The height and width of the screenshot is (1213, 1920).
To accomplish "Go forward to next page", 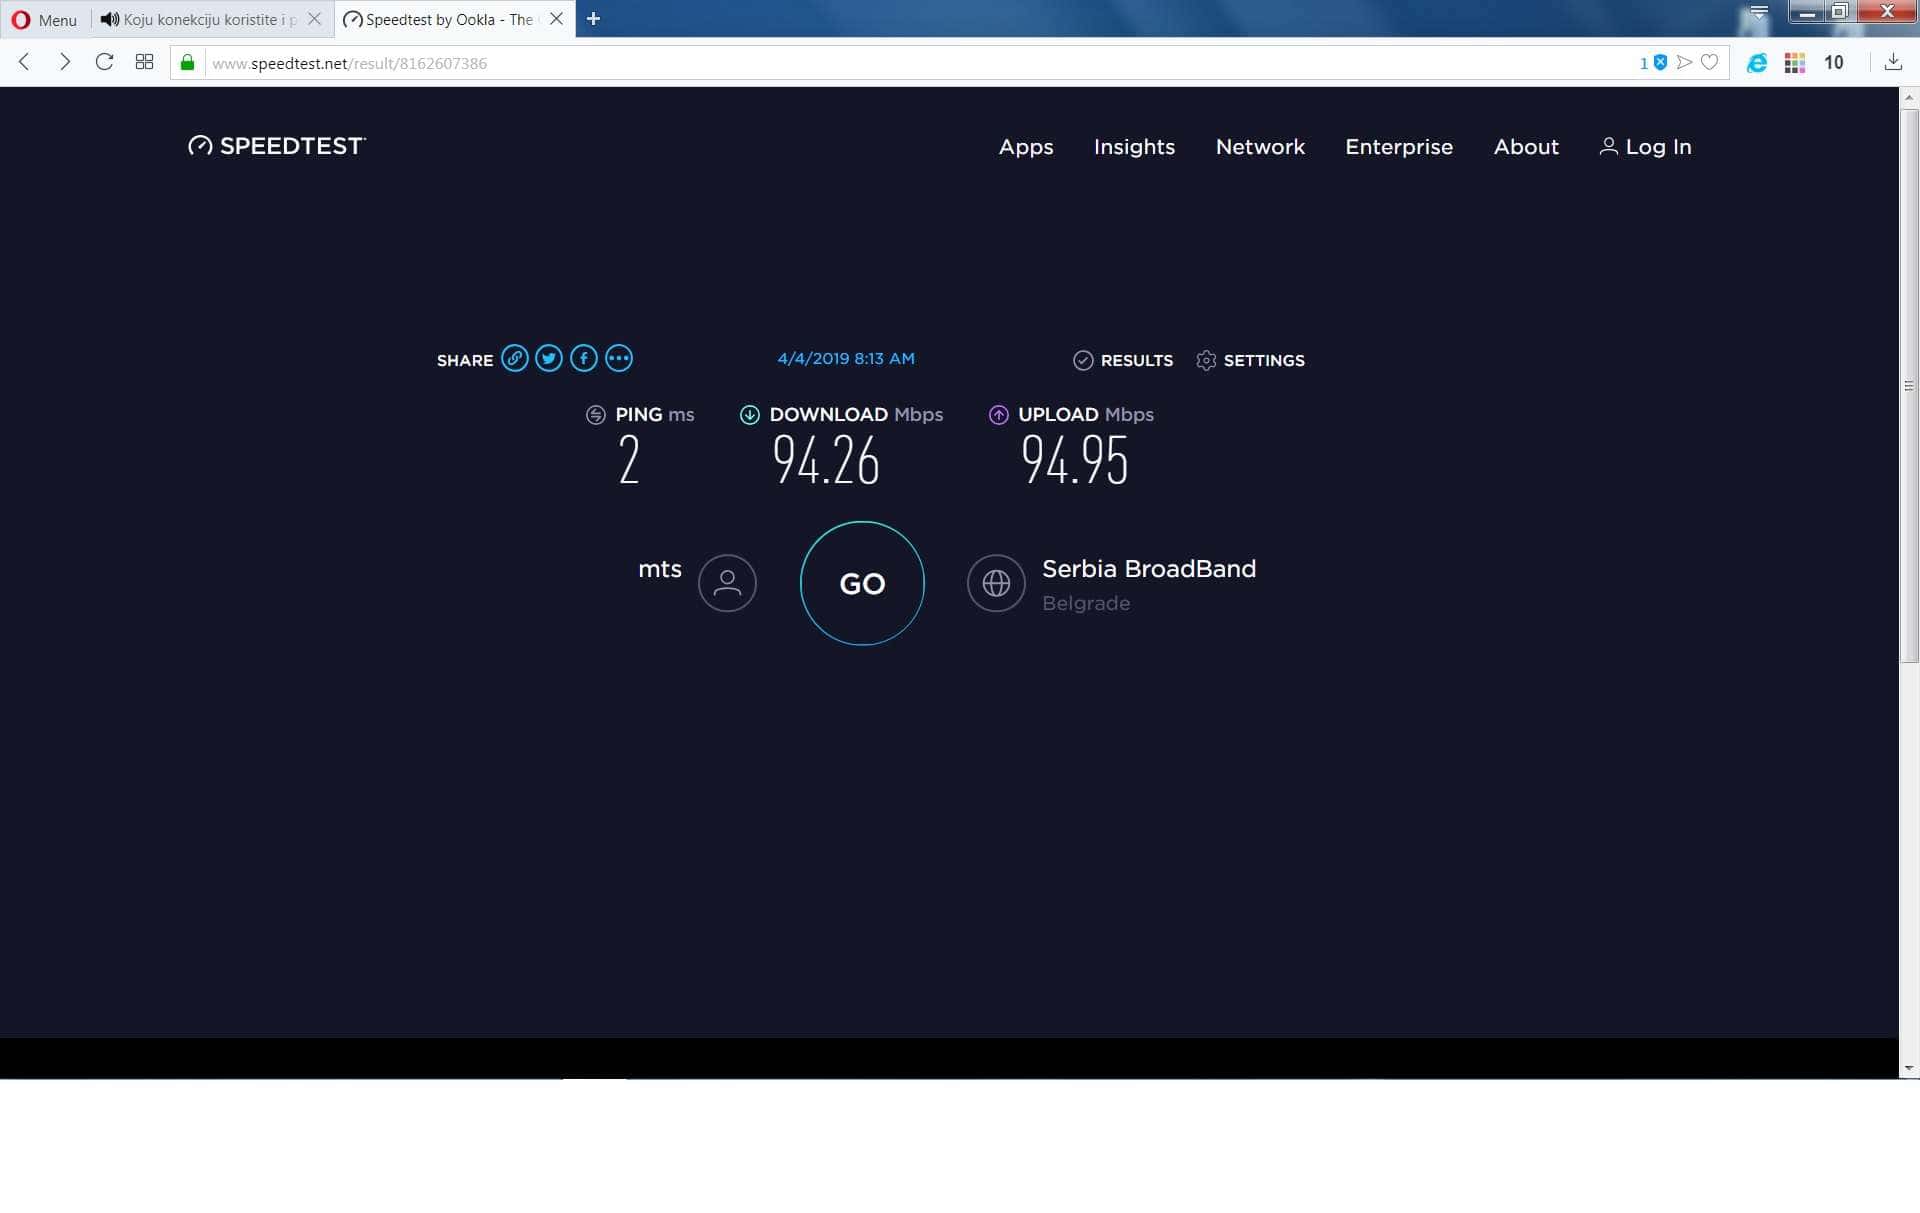I will (x=65, y=62).
